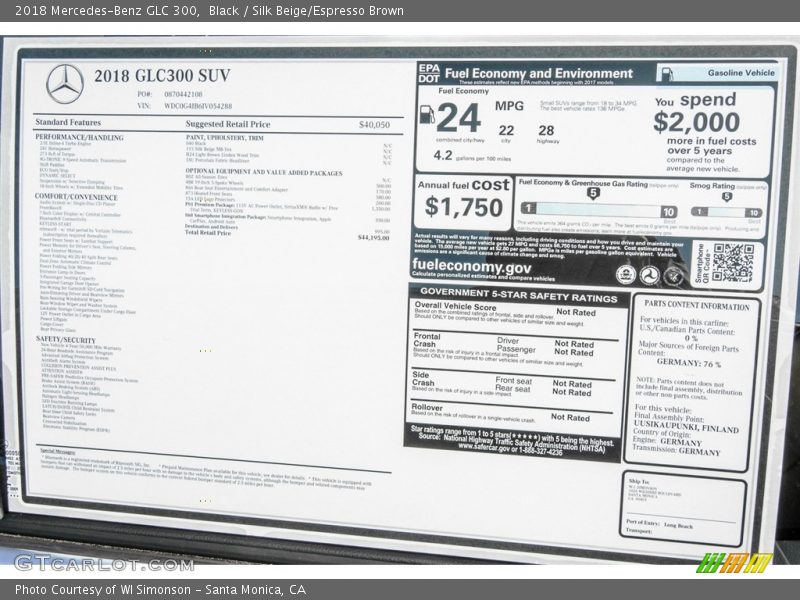Click the Greenhouse Gas Rating scale bar
800x600 pixels.
pyautogui.click(x=599, y=209)
